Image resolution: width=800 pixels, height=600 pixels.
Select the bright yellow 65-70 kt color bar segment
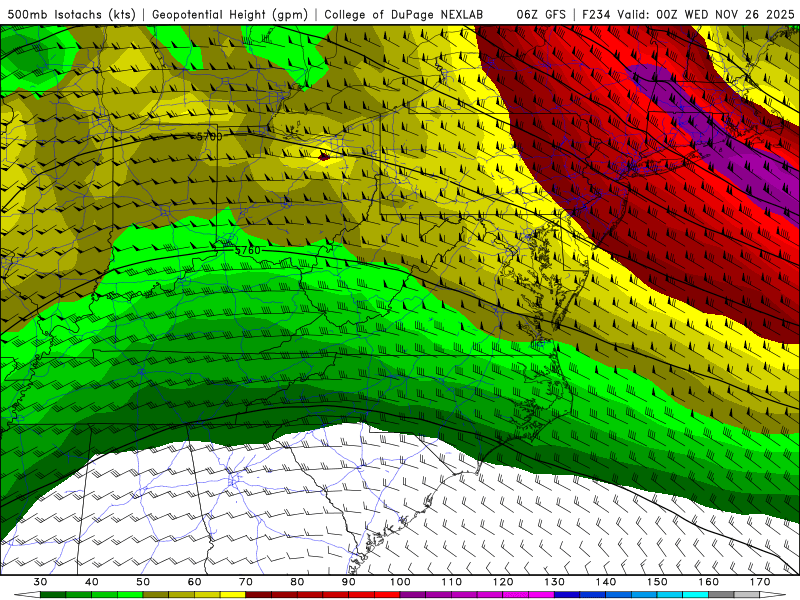233,595
